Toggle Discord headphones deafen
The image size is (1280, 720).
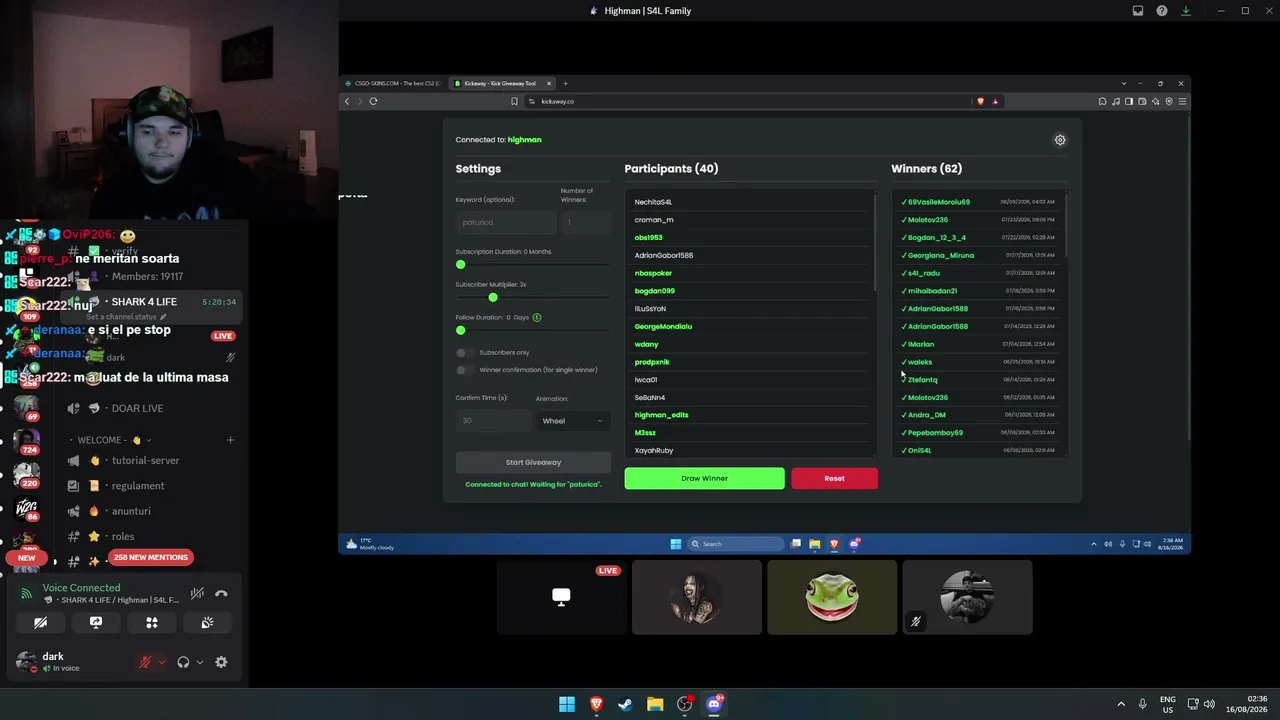click(183, 662)
